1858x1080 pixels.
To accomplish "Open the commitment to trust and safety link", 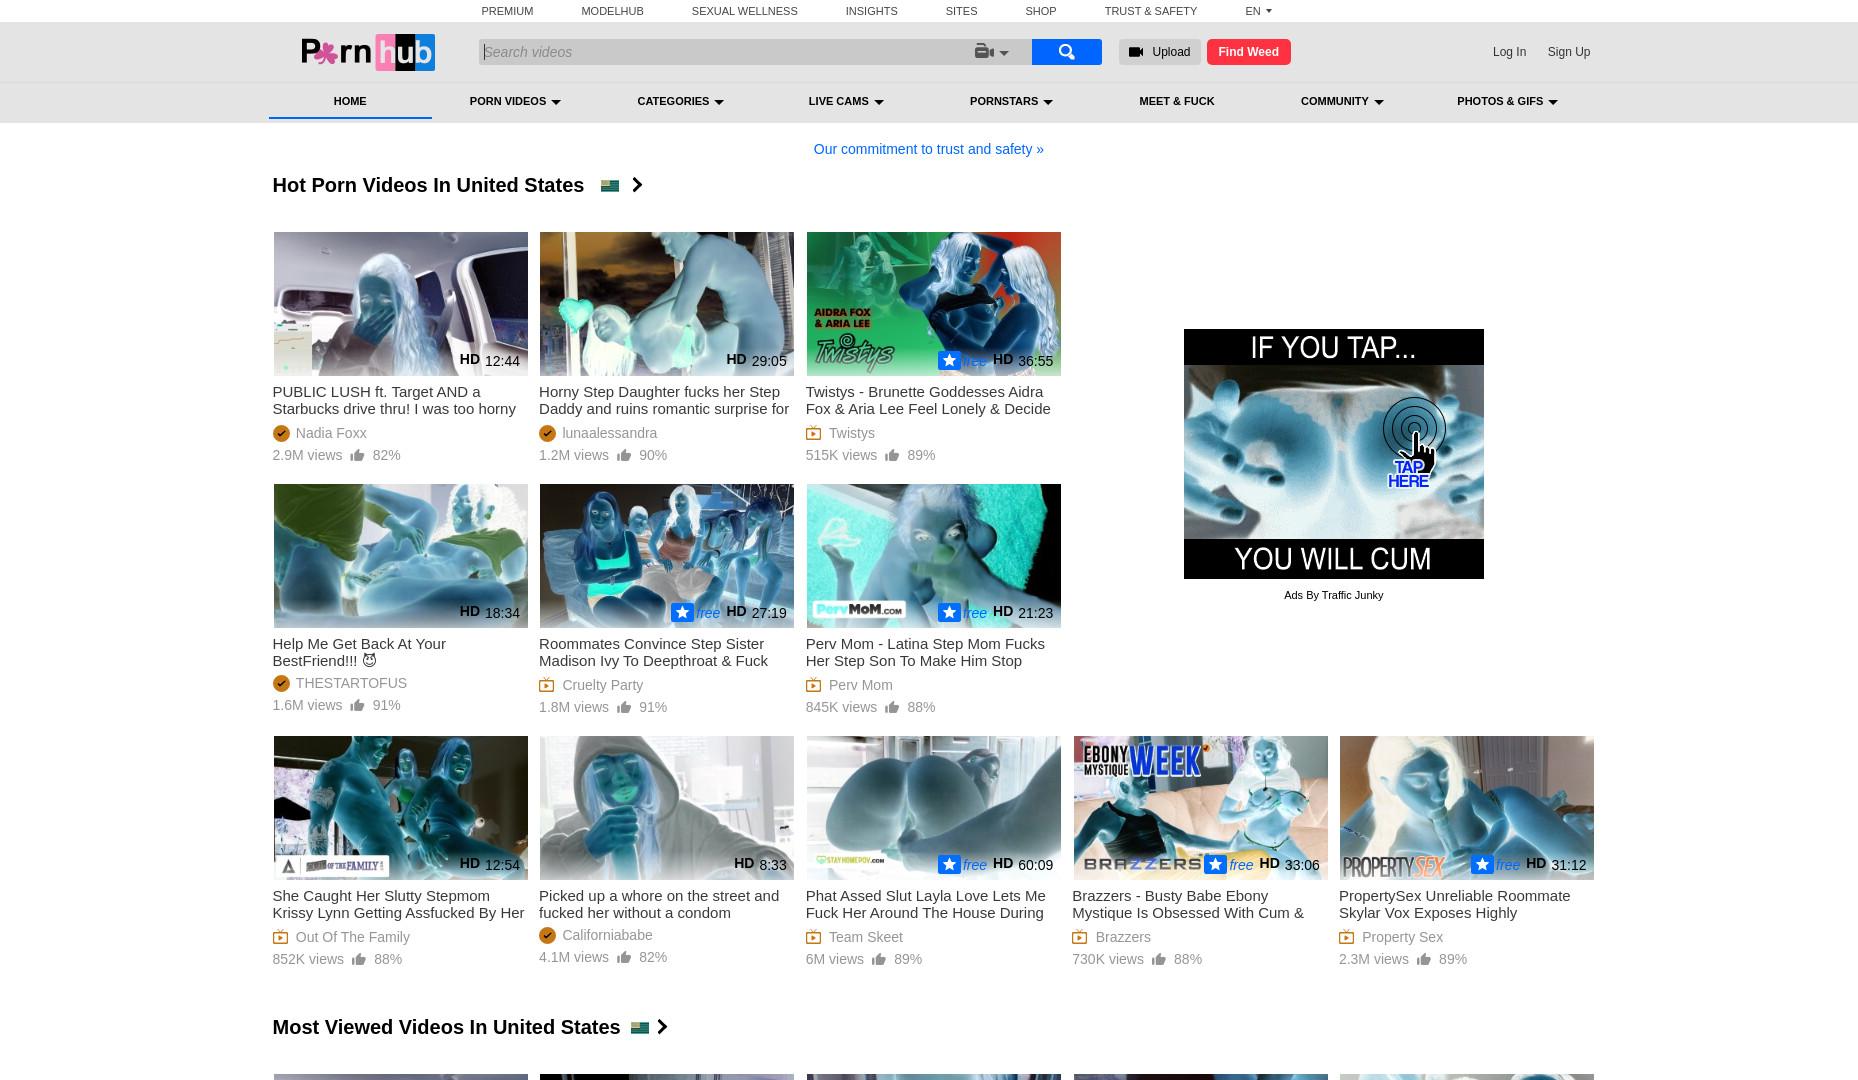I will click(x=928, y=149).
